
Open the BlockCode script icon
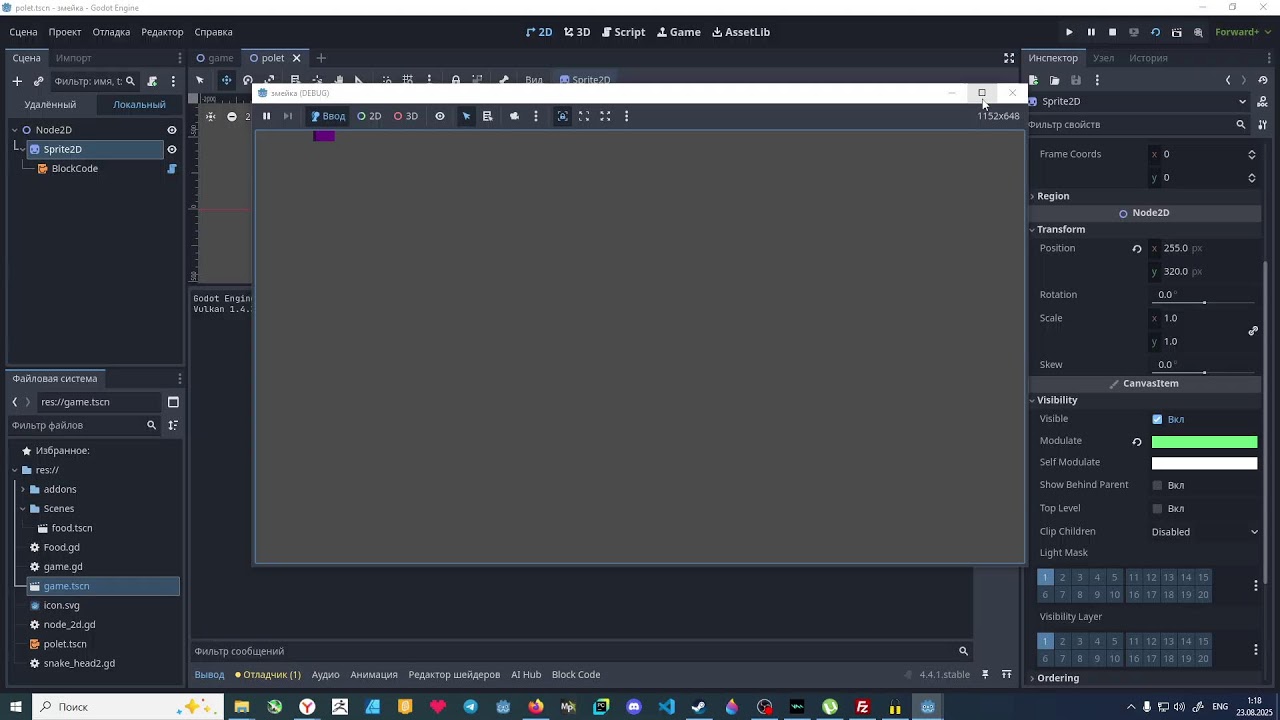pos(172,169)
